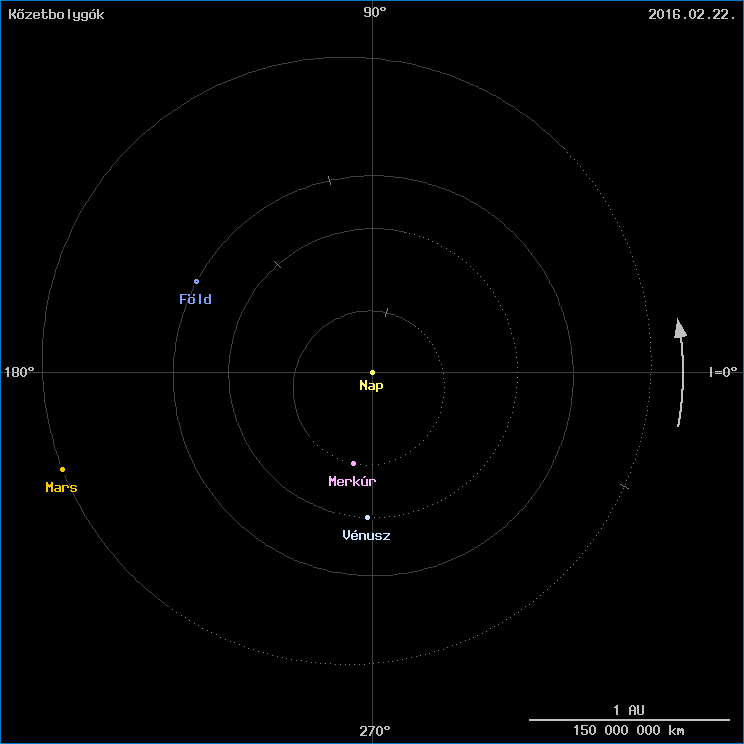Click the blue Earth planet dot
744x744 pixels.
point(196,281)
